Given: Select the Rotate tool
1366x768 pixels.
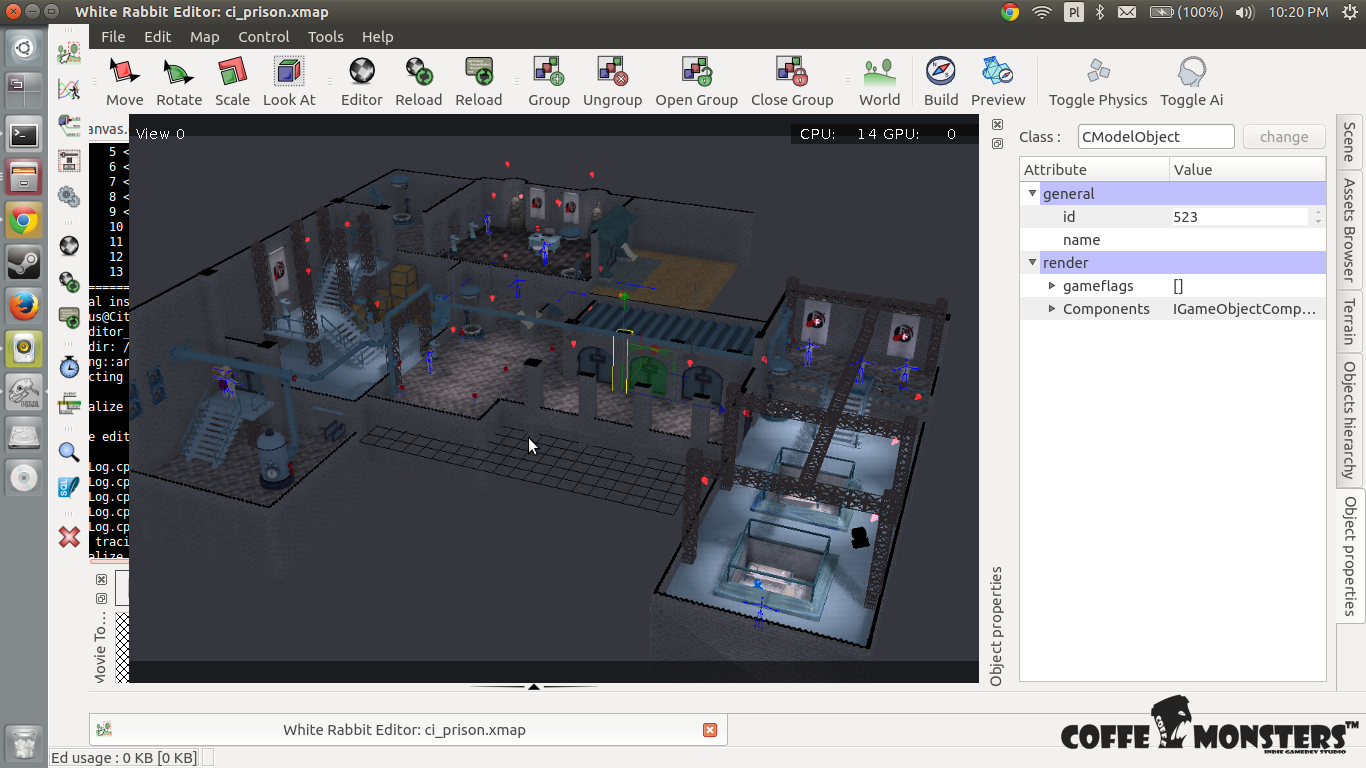Looking at the screenshot, I should click(179, 82).
